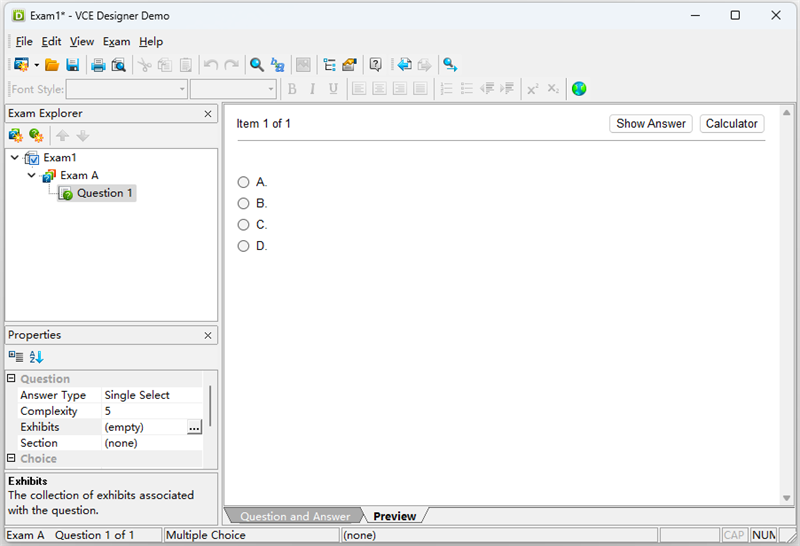Click the Redo arrow icon
800x546 pixels.
pos(232,65)
